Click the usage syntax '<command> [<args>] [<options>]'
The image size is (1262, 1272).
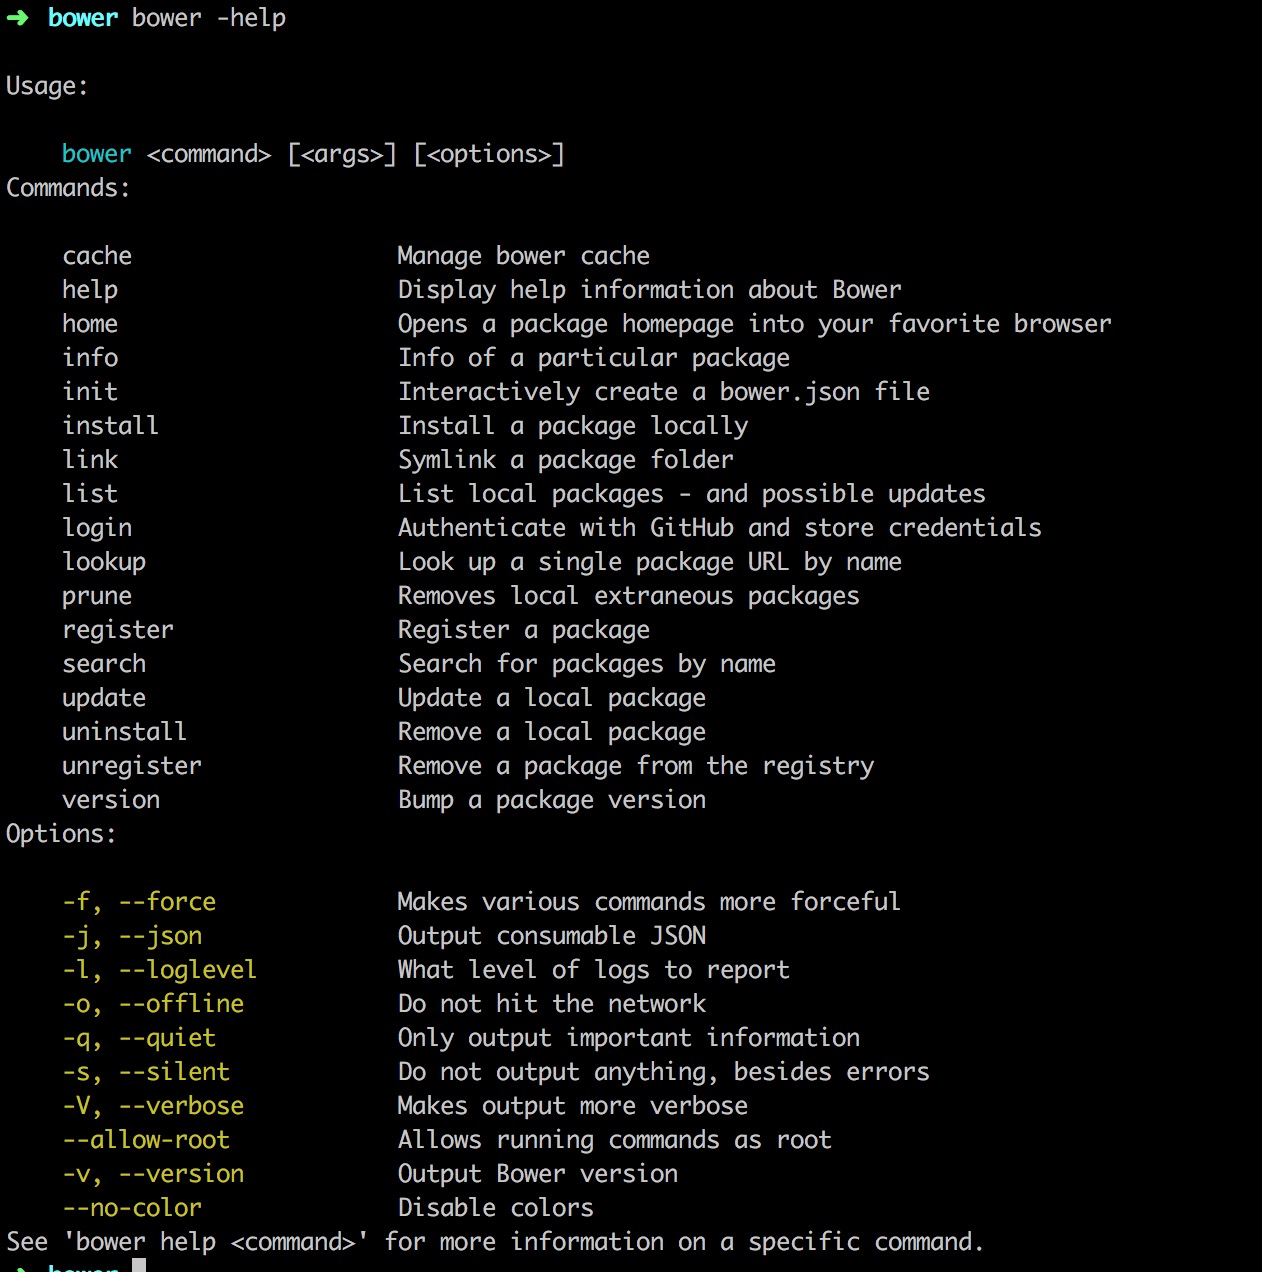(356, 154)
